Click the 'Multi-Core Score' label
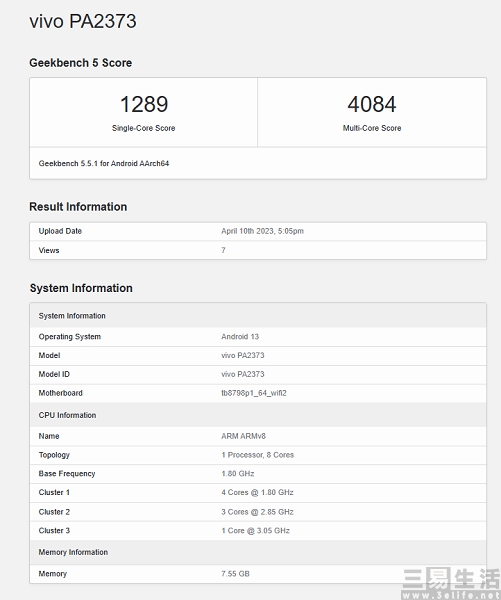The height and width of the screenshot is (600, 501). click(372, 128)
